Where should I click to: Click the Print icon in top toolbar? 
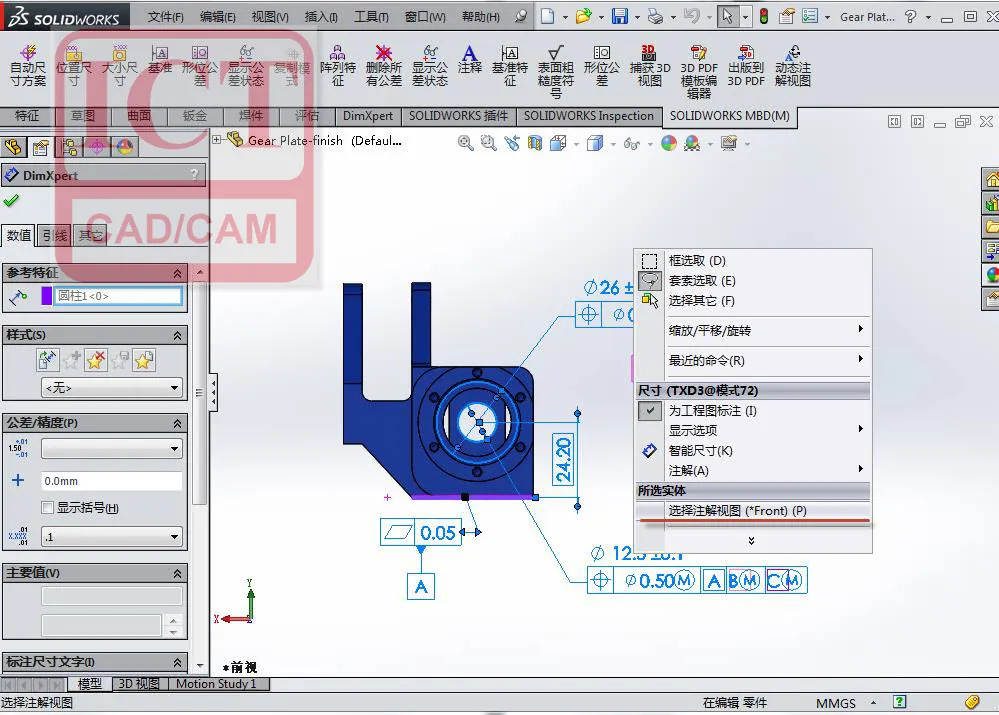656,17
